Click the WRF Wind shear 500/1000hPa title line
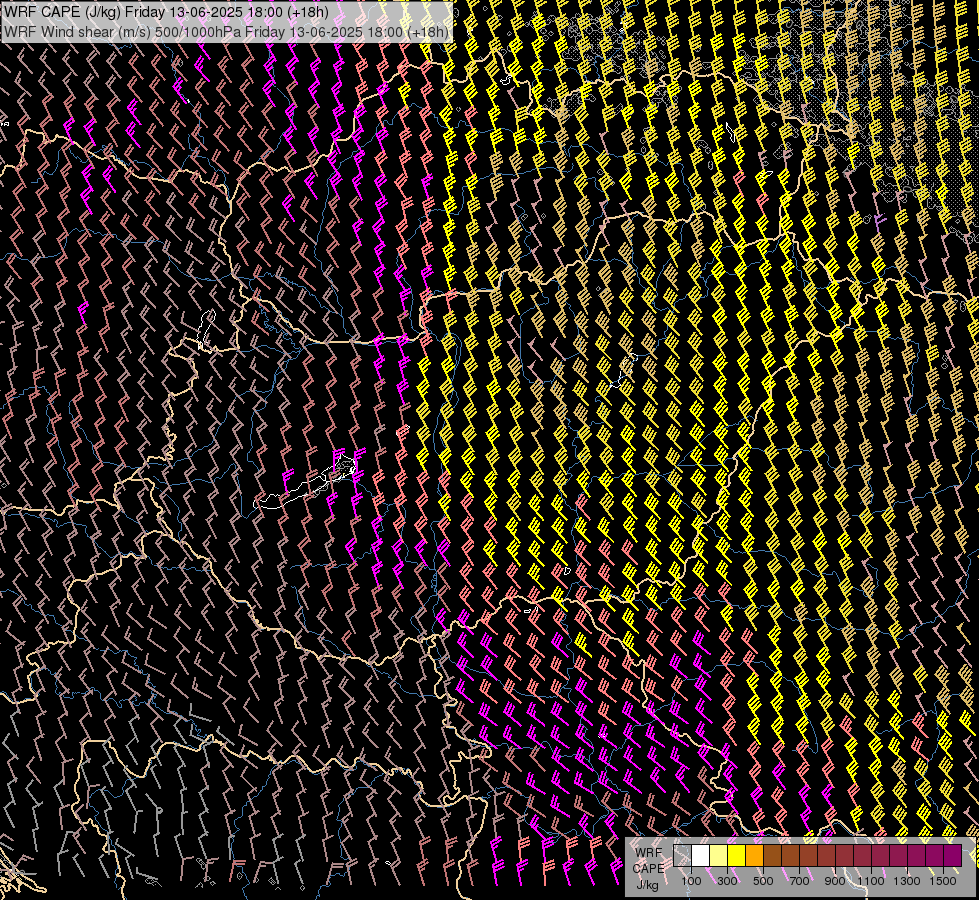This screenshot has height=900, width=979. (226, 32)
